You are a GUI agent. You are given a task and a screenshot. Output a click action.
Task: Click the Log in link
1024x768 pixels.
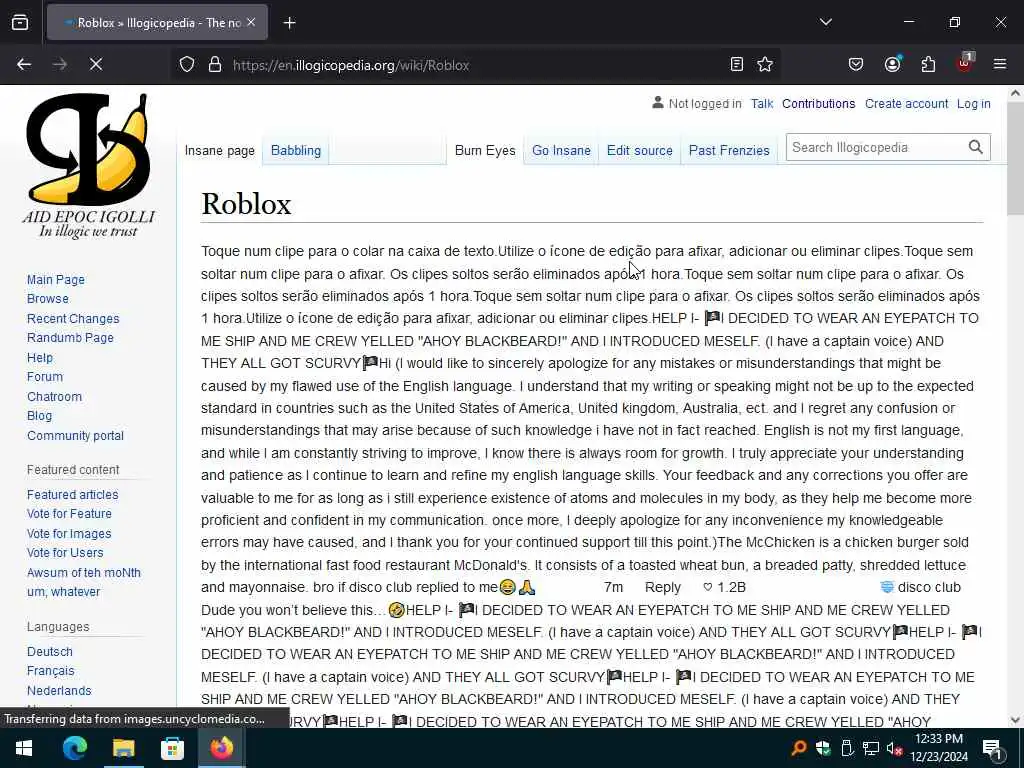(x=973, y=104)
